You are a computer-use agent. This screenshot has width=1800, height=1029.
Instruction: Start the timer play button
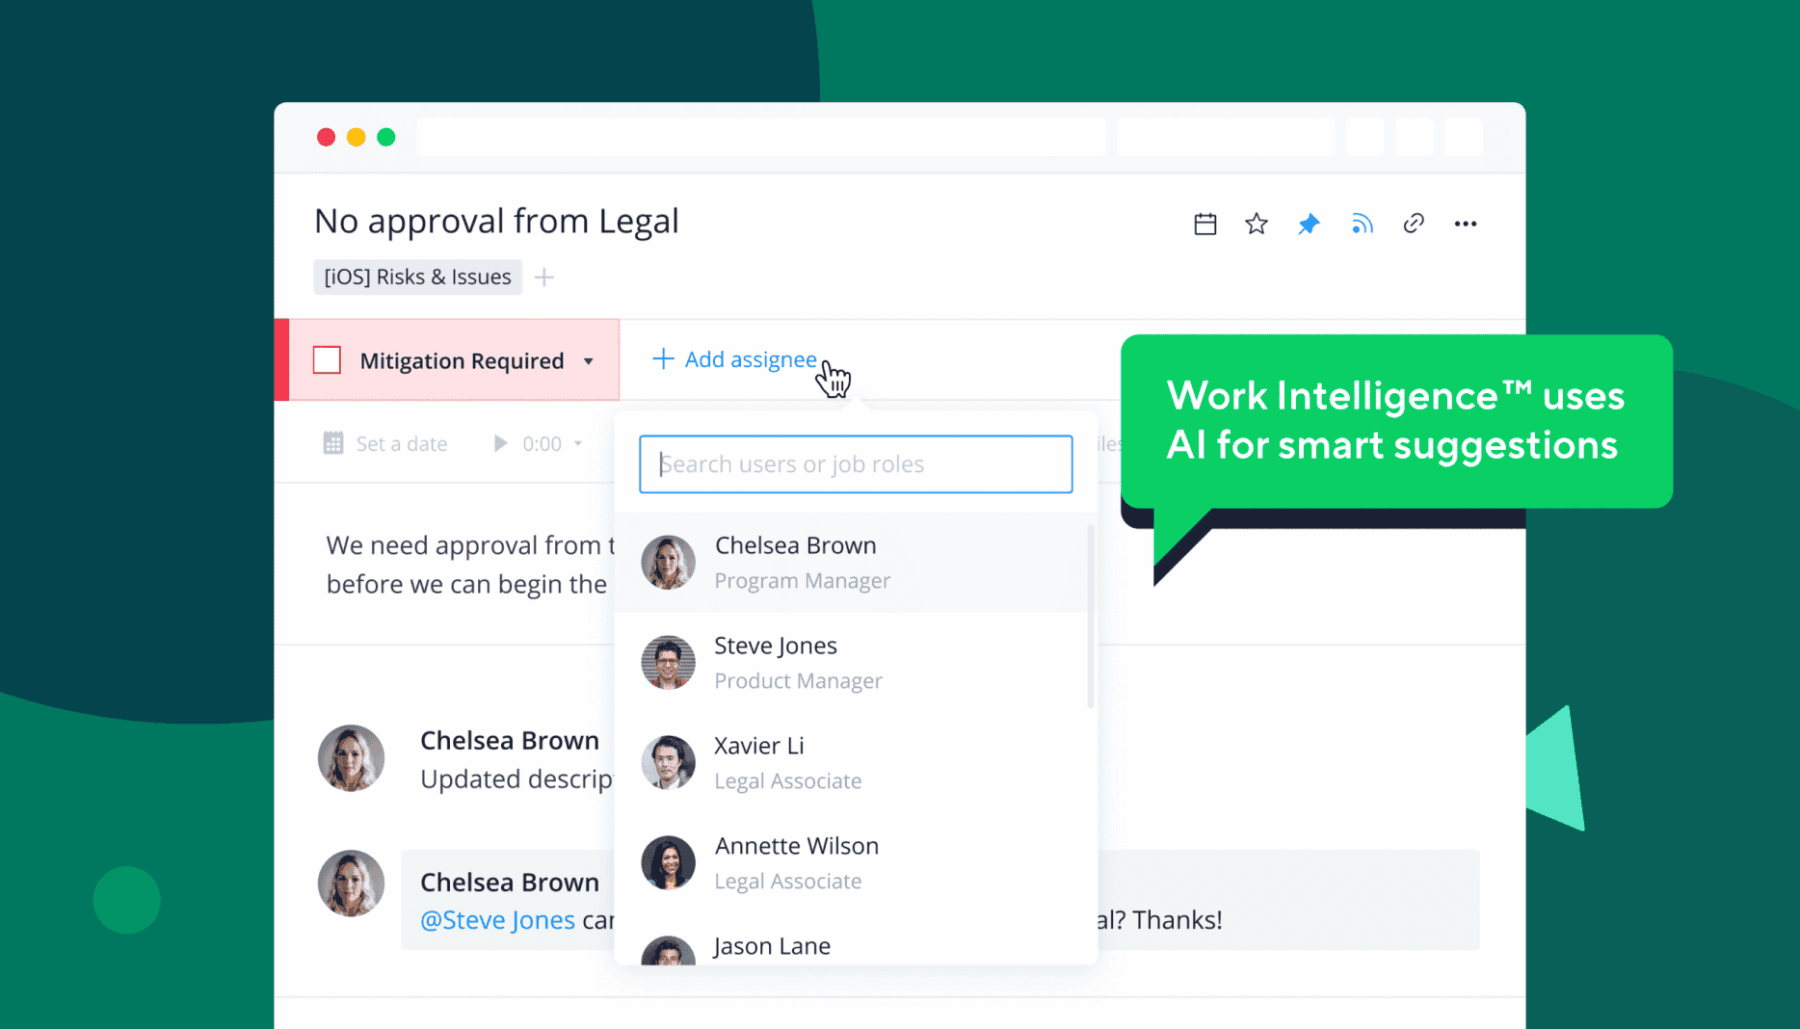[500, 443]
